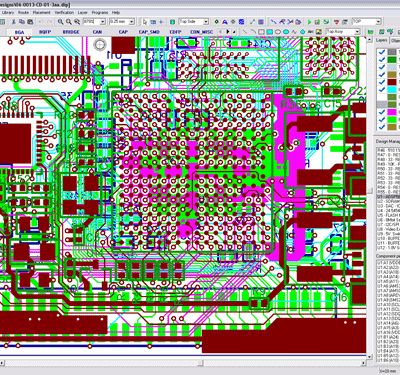Select the filled polygon shape tool

pos(303,32)
